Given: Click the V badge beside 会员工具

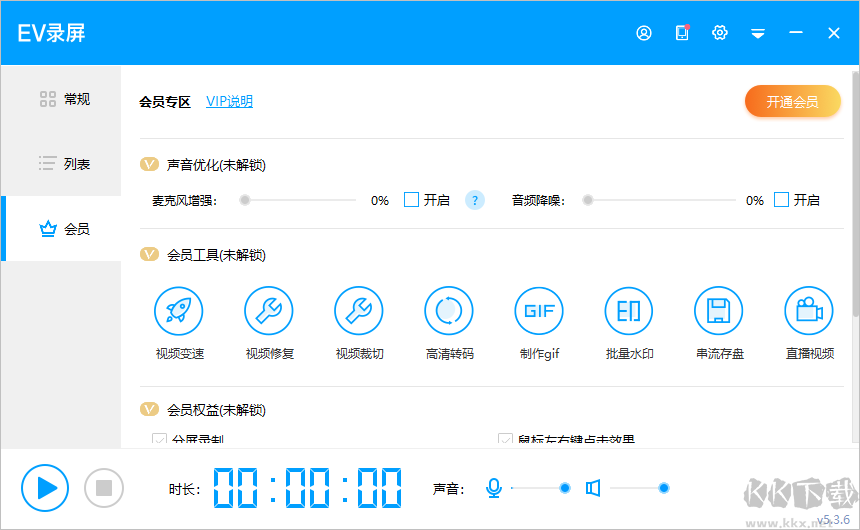Looking at the screenshot, I should [149, 254].
